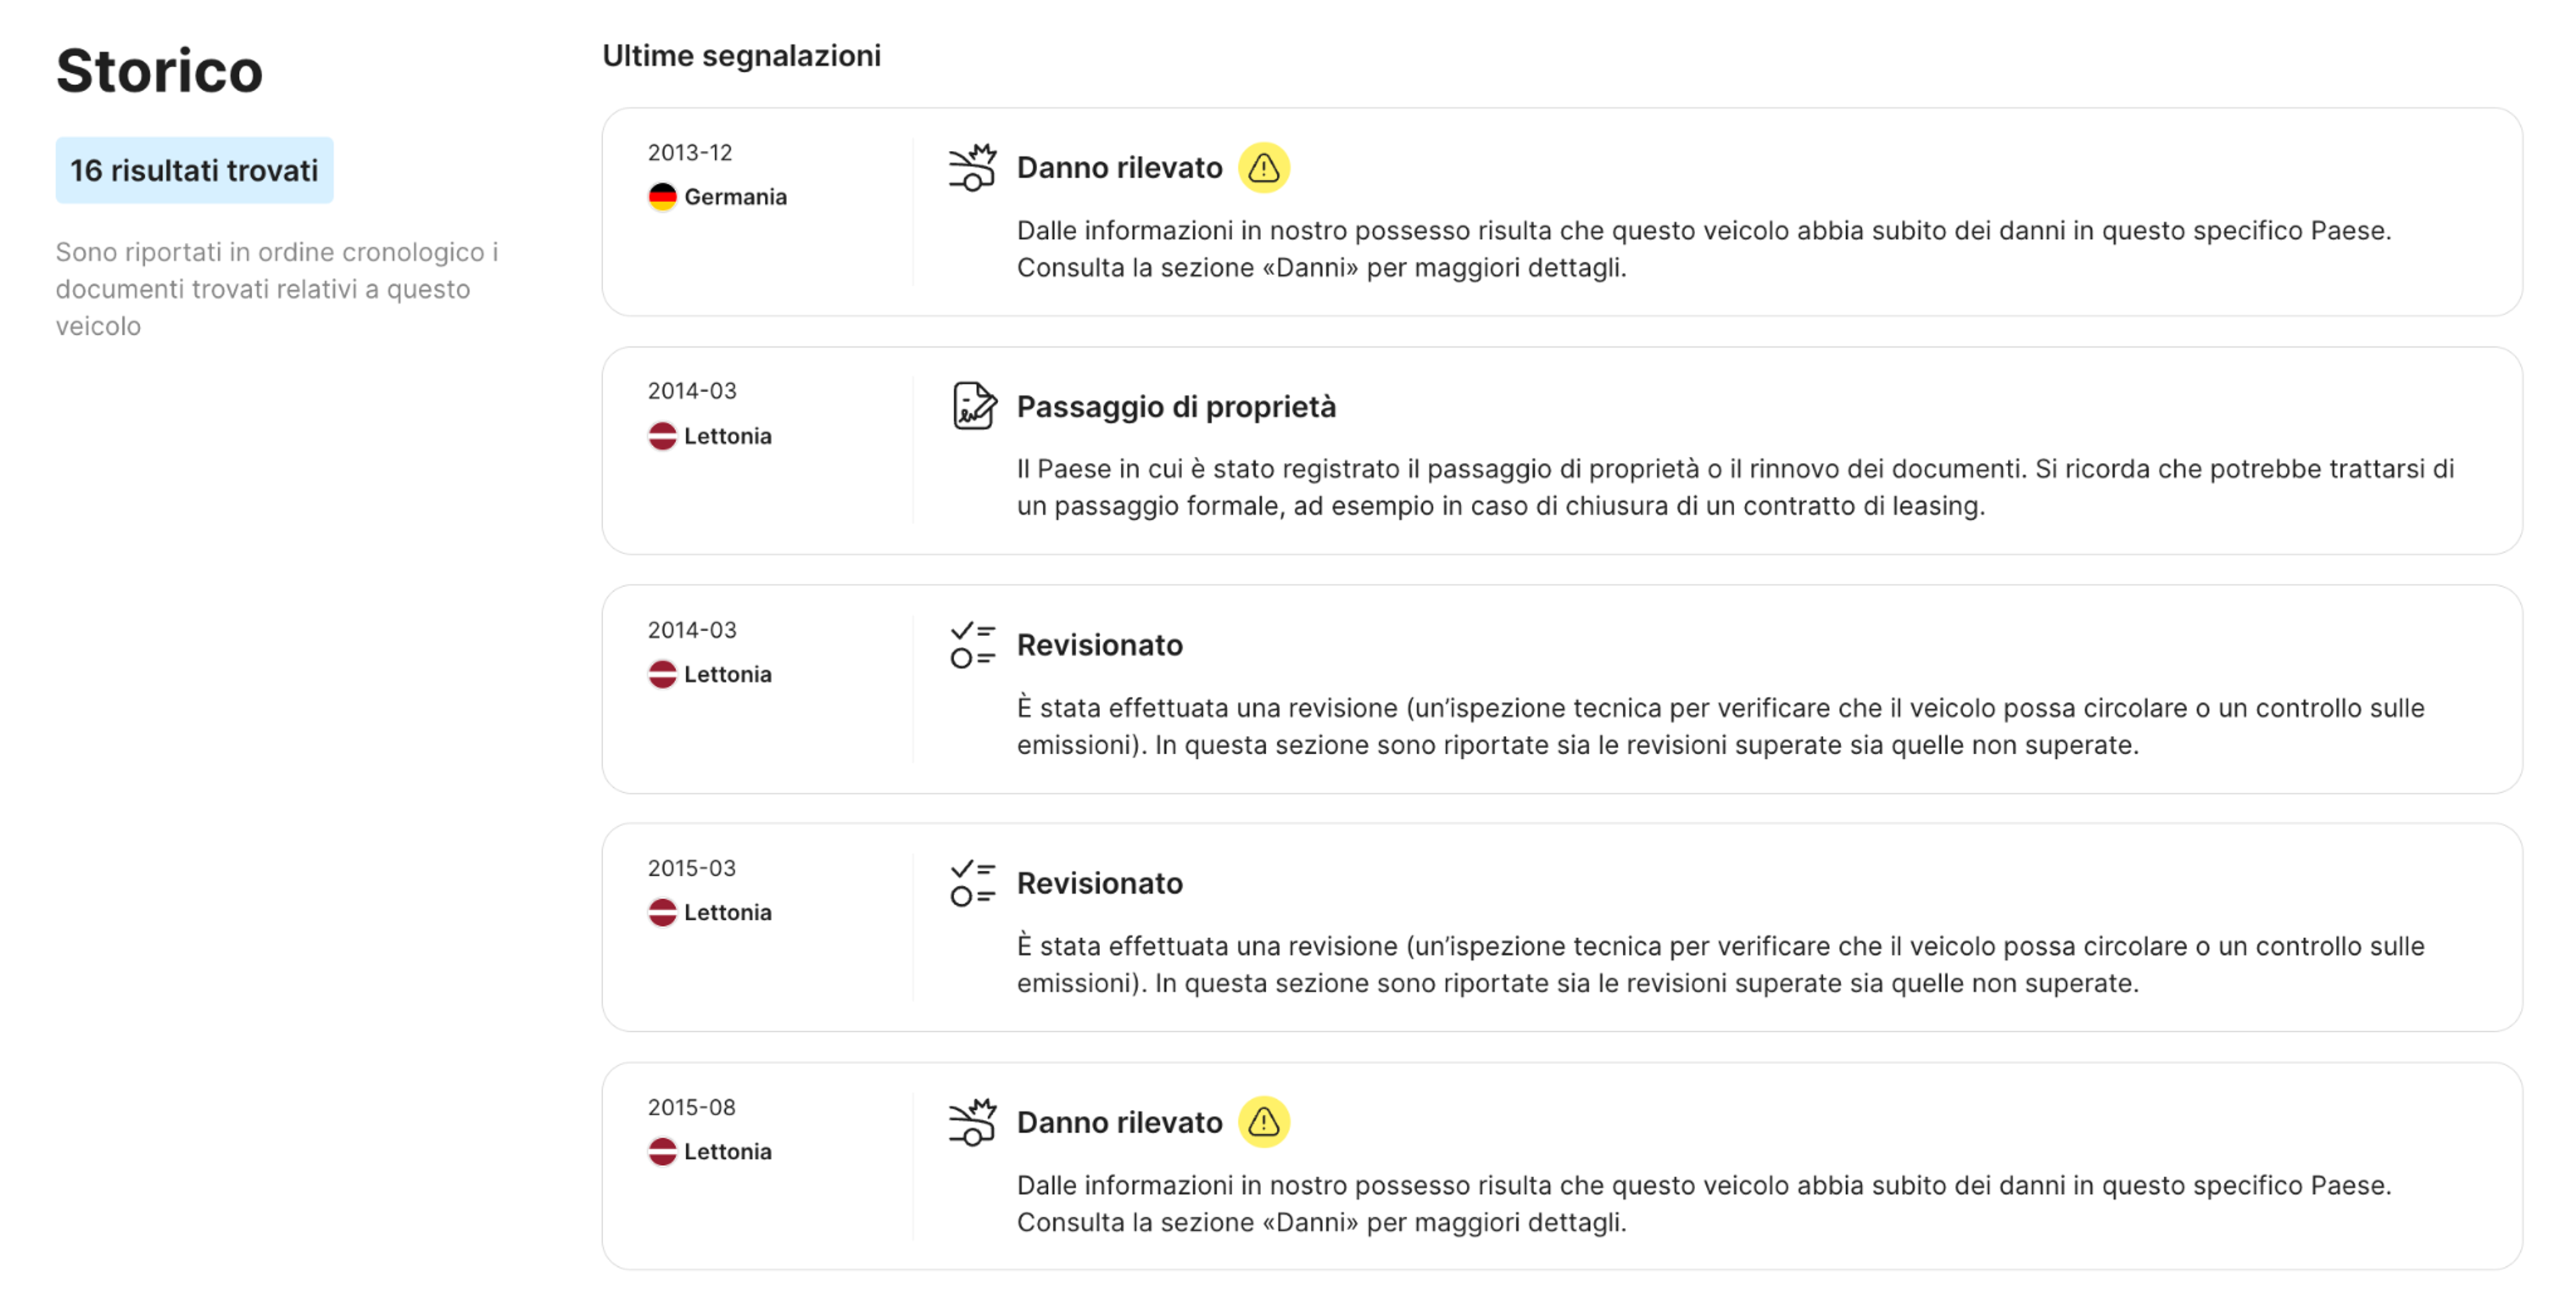Click the checklist icon next to first Revisionato

click(971, 644)
